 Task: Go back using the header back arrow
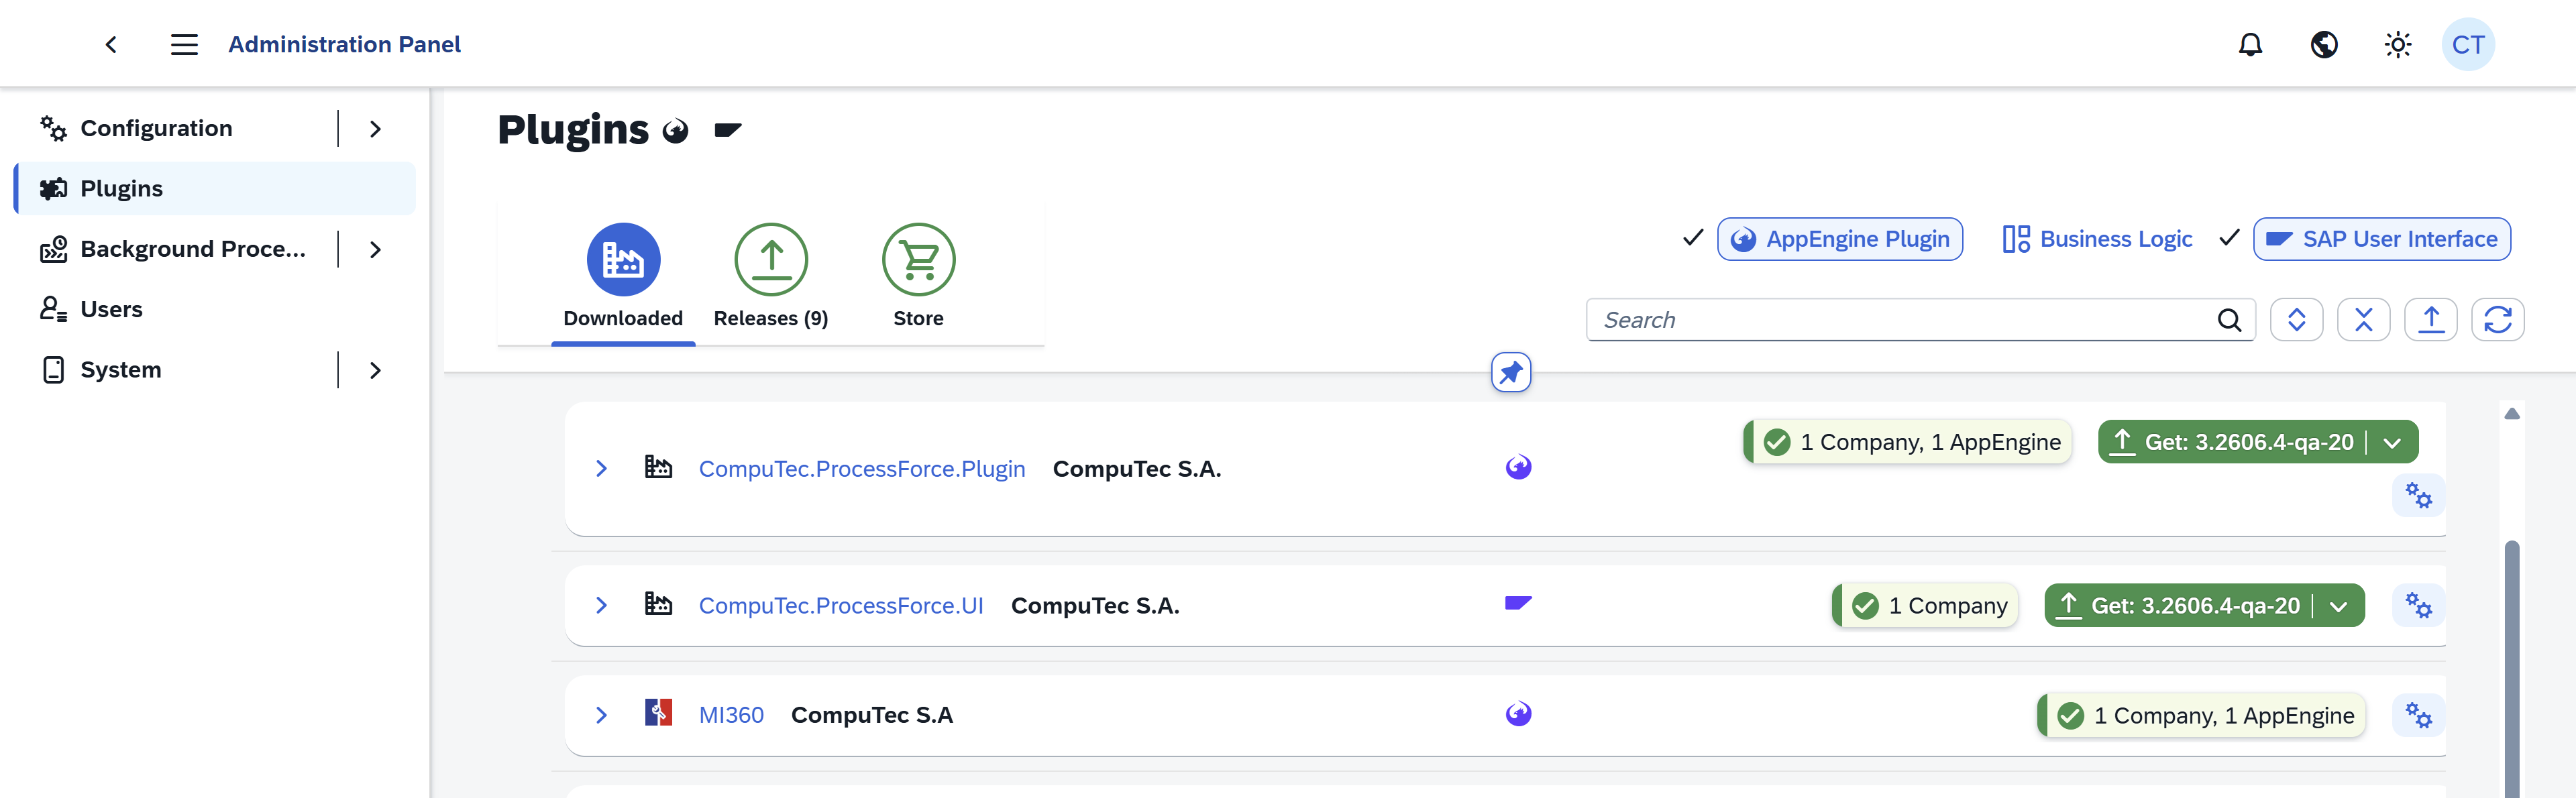[111, 44]
